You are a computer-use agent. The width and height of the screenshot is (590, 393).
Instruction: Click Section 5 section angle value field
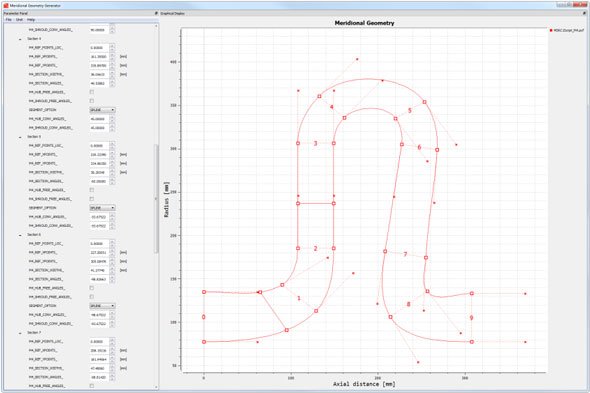[x=99, y=181]
